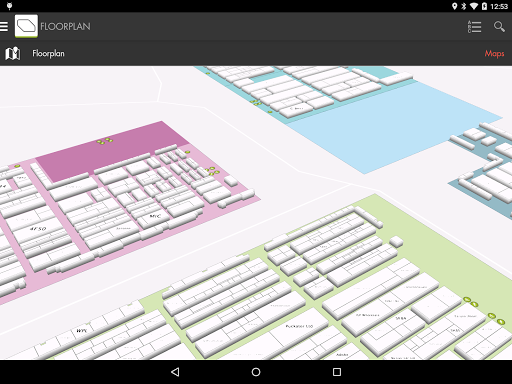Tap the location status bar icon
This screenshot has width=512, height=384.
(x=454, y=6)
